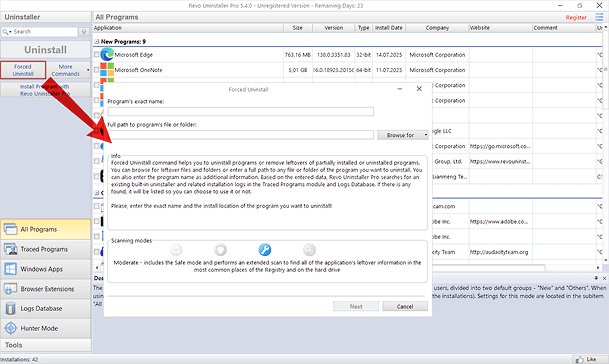Click the Program's exact name input field

[x=241, y=111]
